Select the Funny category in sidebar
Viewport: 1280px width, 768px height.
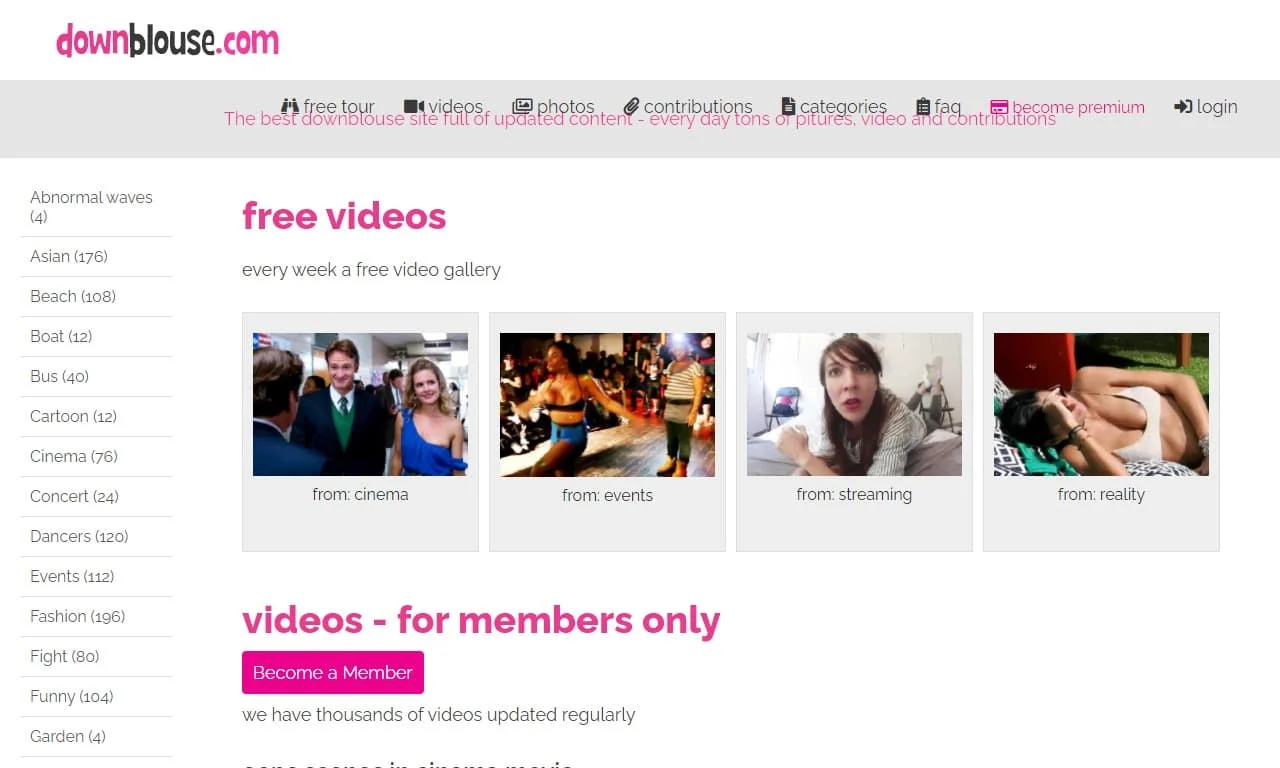tap(71, 696)
